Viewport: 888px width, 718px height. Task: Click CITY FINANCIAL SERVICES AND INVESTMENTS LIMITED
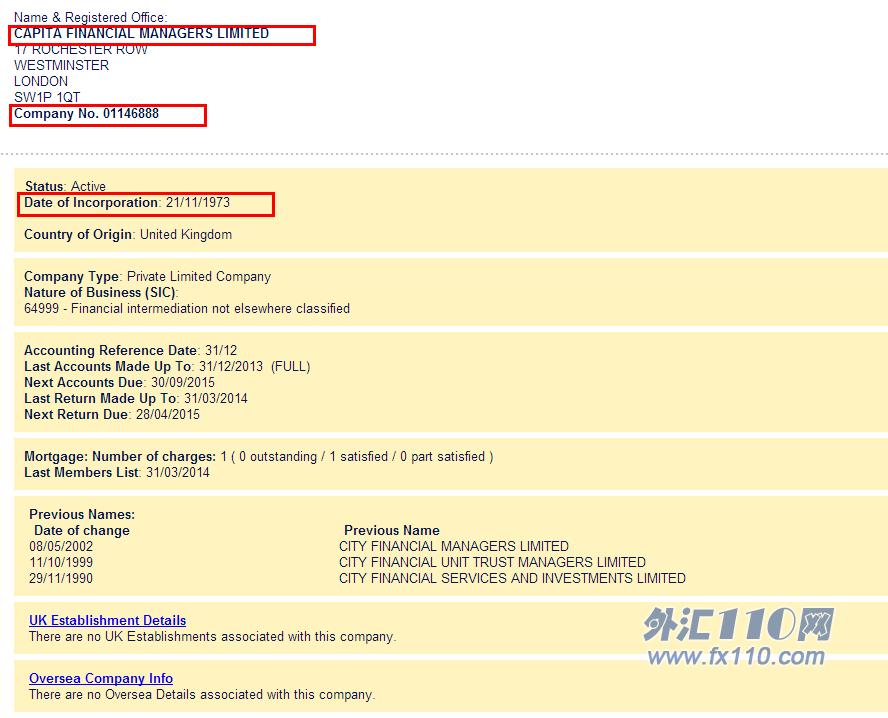tap(512, 578)
